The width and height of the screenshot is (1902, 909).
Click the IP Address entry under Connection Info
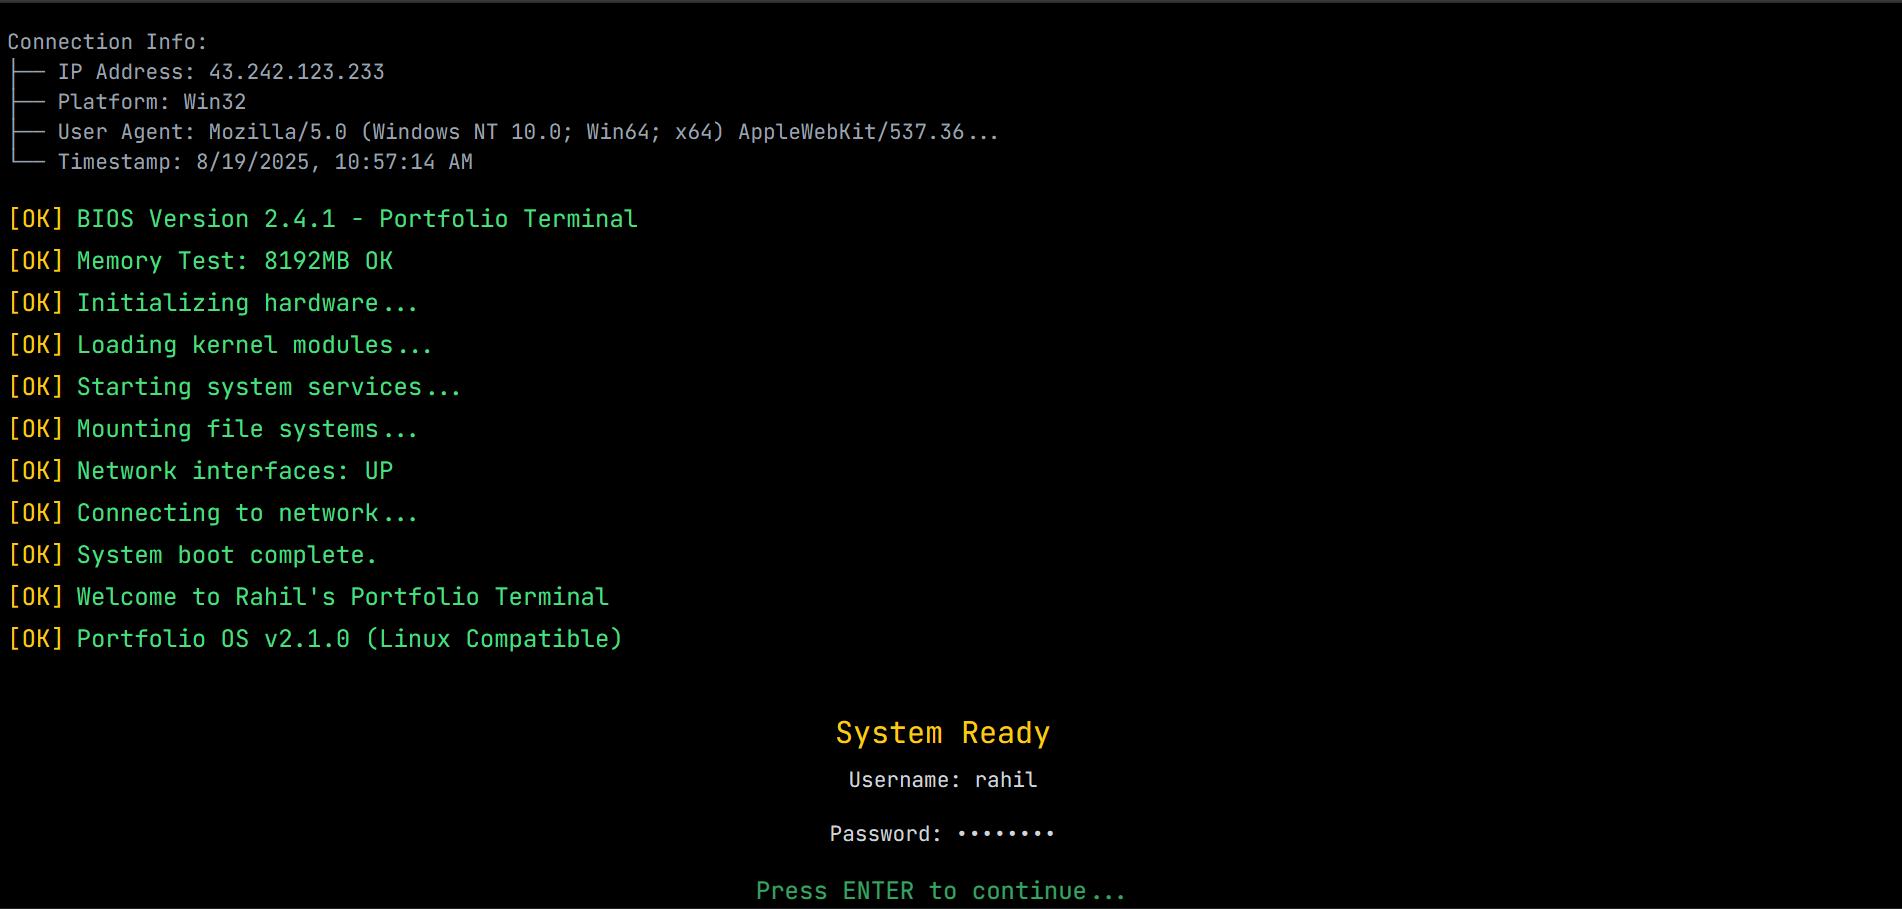pos(222,71)
